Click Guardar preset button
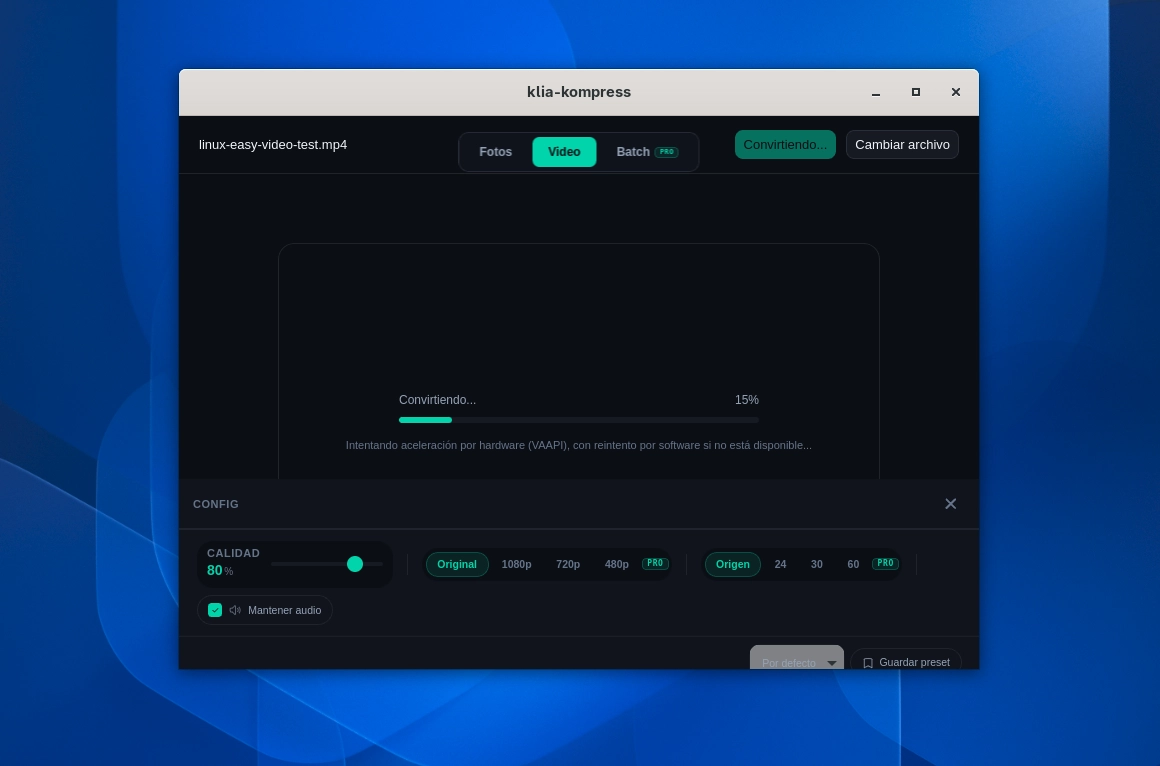The image size is (1160, 766). pos(906,659)
